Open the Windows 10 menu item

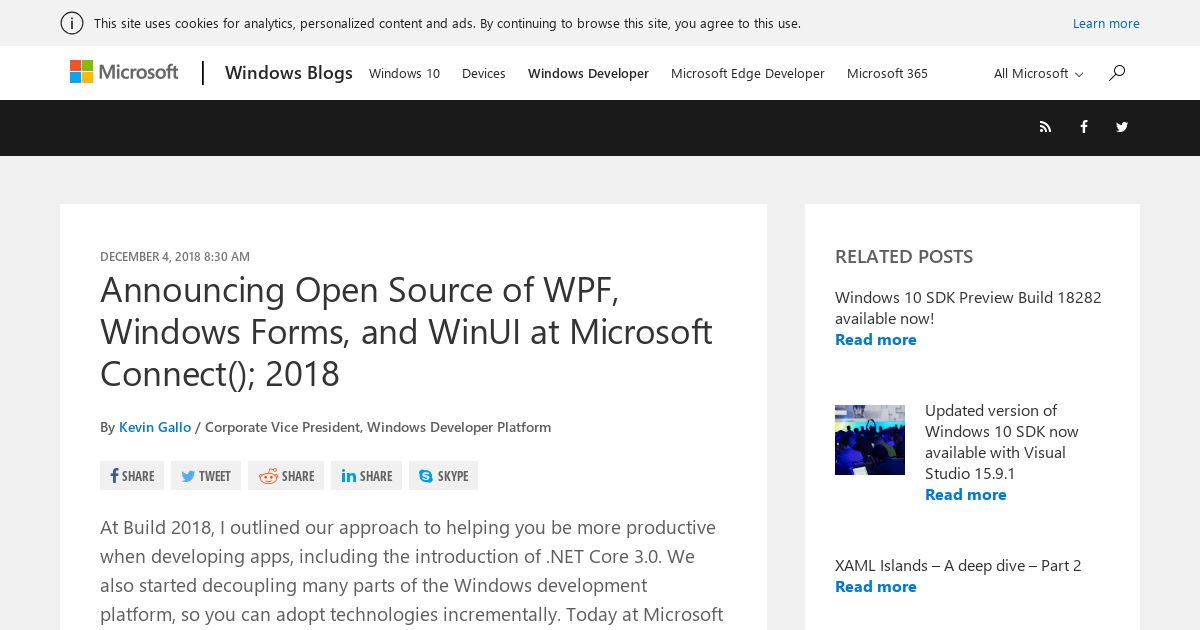(404, 73)
